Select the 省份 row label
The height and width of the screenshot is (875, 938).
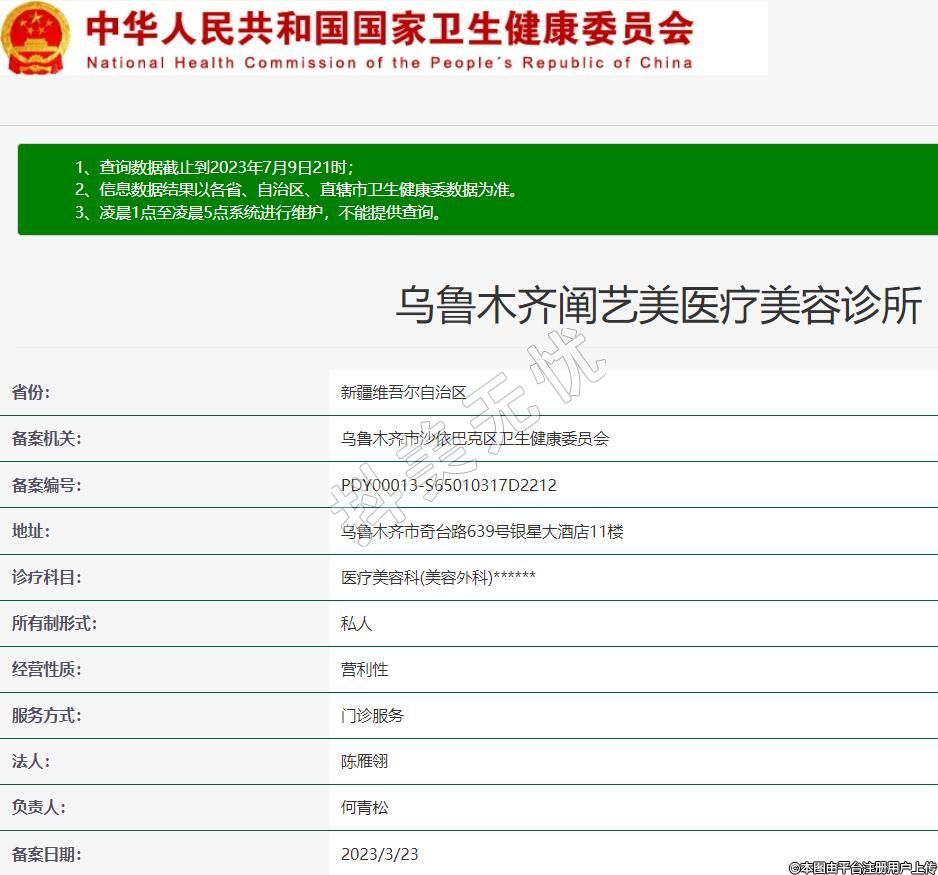click(x=31, y=393)
